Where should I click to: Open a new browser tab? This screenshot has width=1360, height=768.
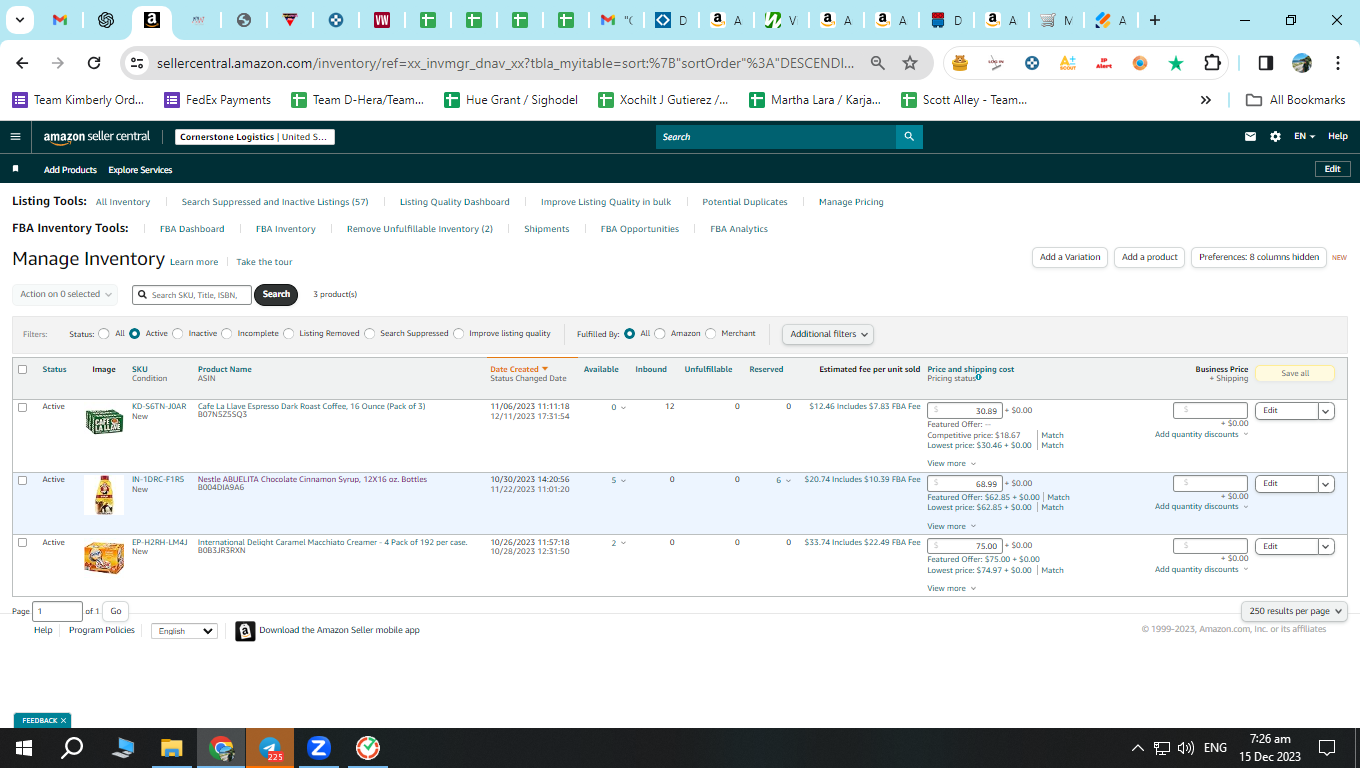tap(1155, 20)
